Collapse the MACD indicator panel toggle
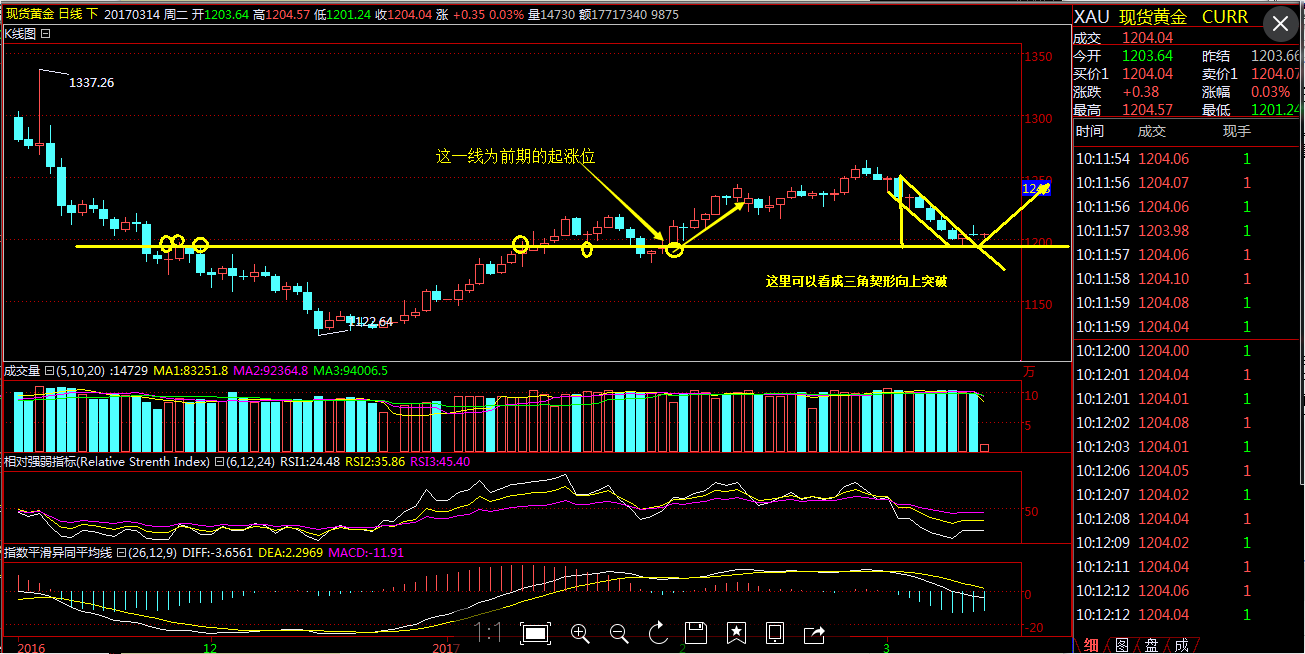This screenshot has height=654, width=1305. click(121, 552)
